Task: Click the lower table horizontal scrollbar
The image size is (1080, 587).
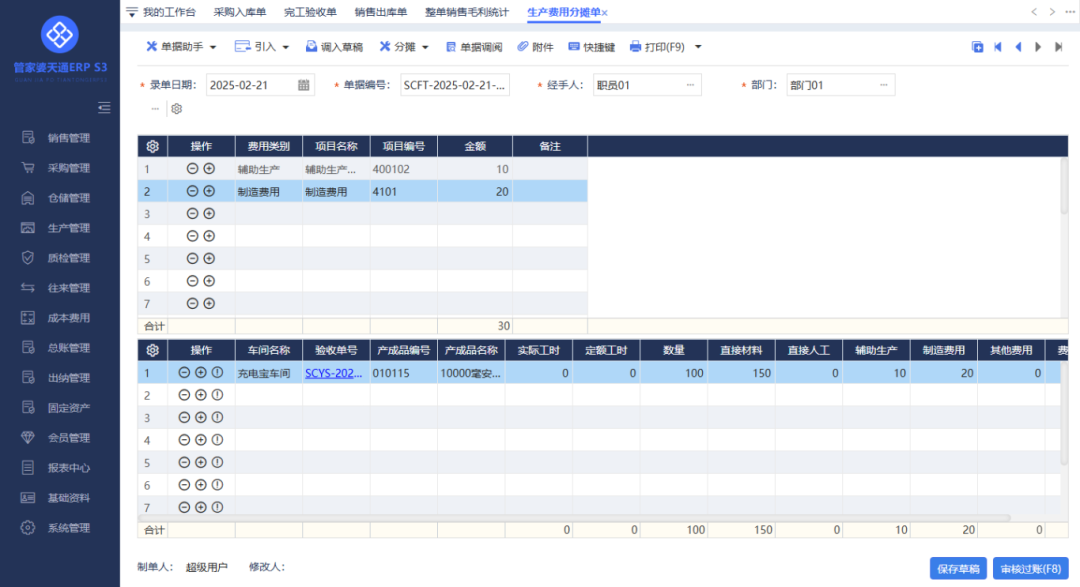Action: pos(574,517)
